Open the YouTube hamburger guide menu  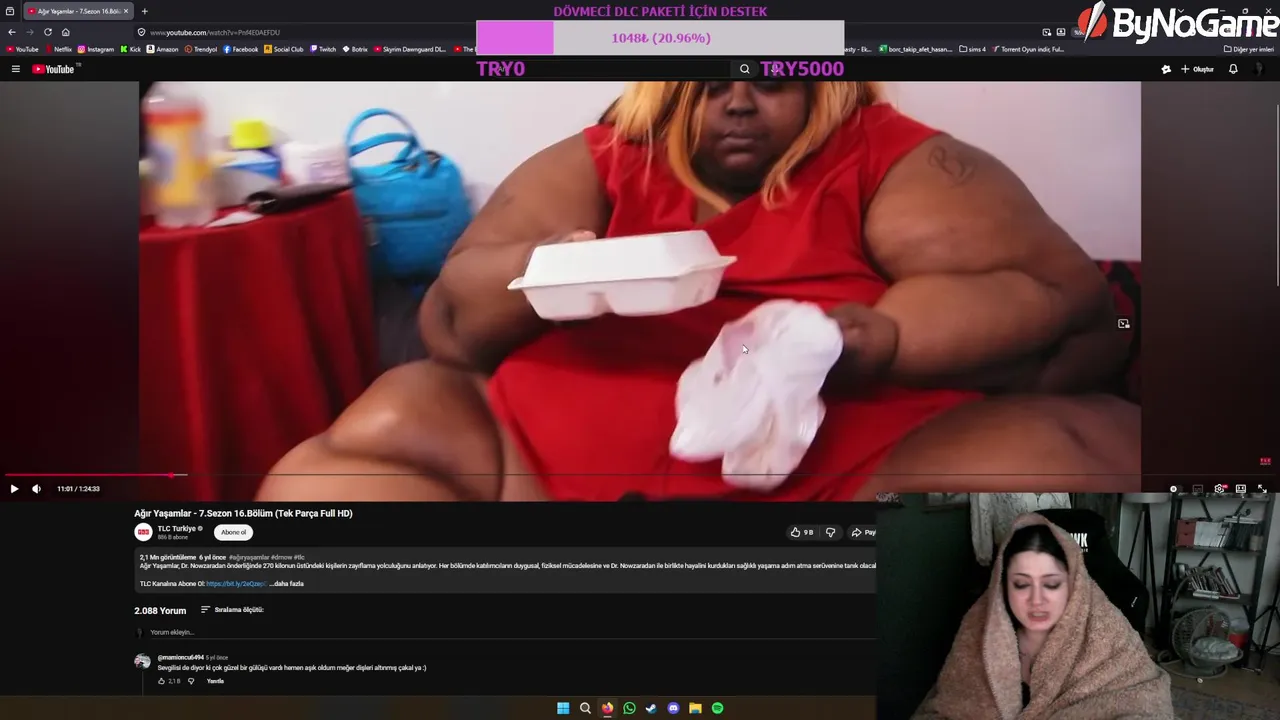point(15,69)
